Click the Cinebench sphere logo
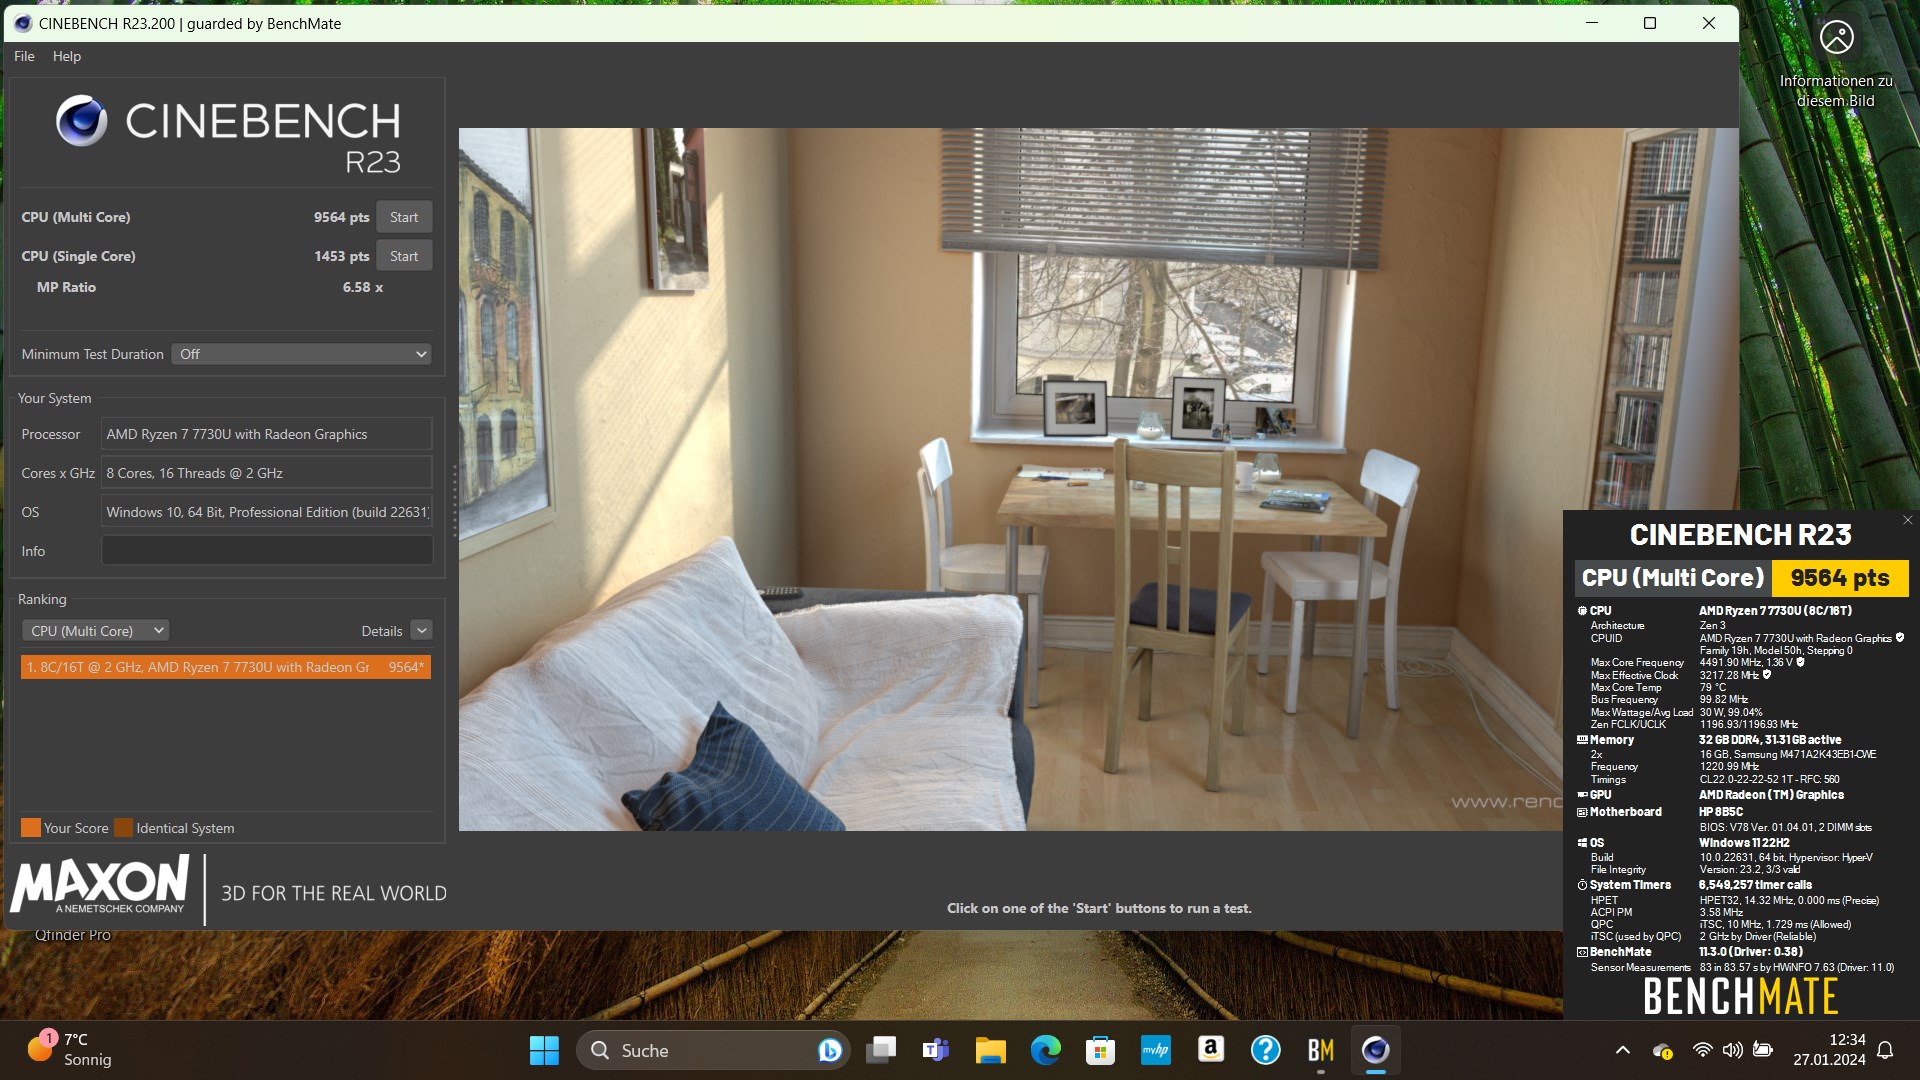Image resolution: width=1920 pixels, height=1080 pixels. (82, 121)
